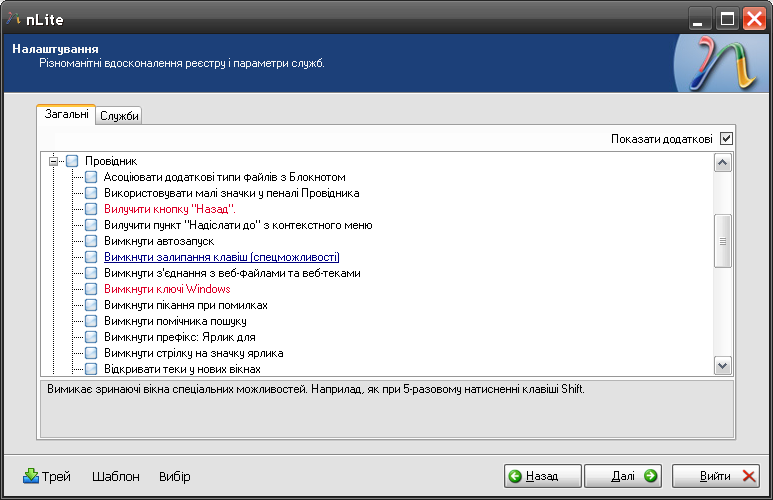Click the scrollbar down arrow in the list
Screen dimensions: 773x500
pyautogui.click(x=723, y=366)
